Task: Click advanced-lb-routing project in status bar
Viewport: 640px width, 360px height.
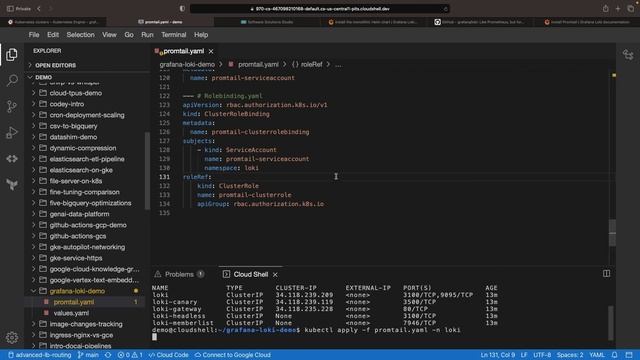Action: [x=40, y=355]
